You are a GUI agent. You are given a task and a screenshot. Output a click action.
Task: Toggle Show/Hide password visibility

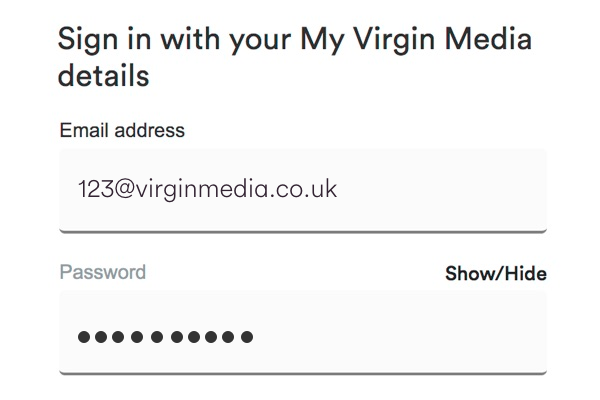pos(496,274)
